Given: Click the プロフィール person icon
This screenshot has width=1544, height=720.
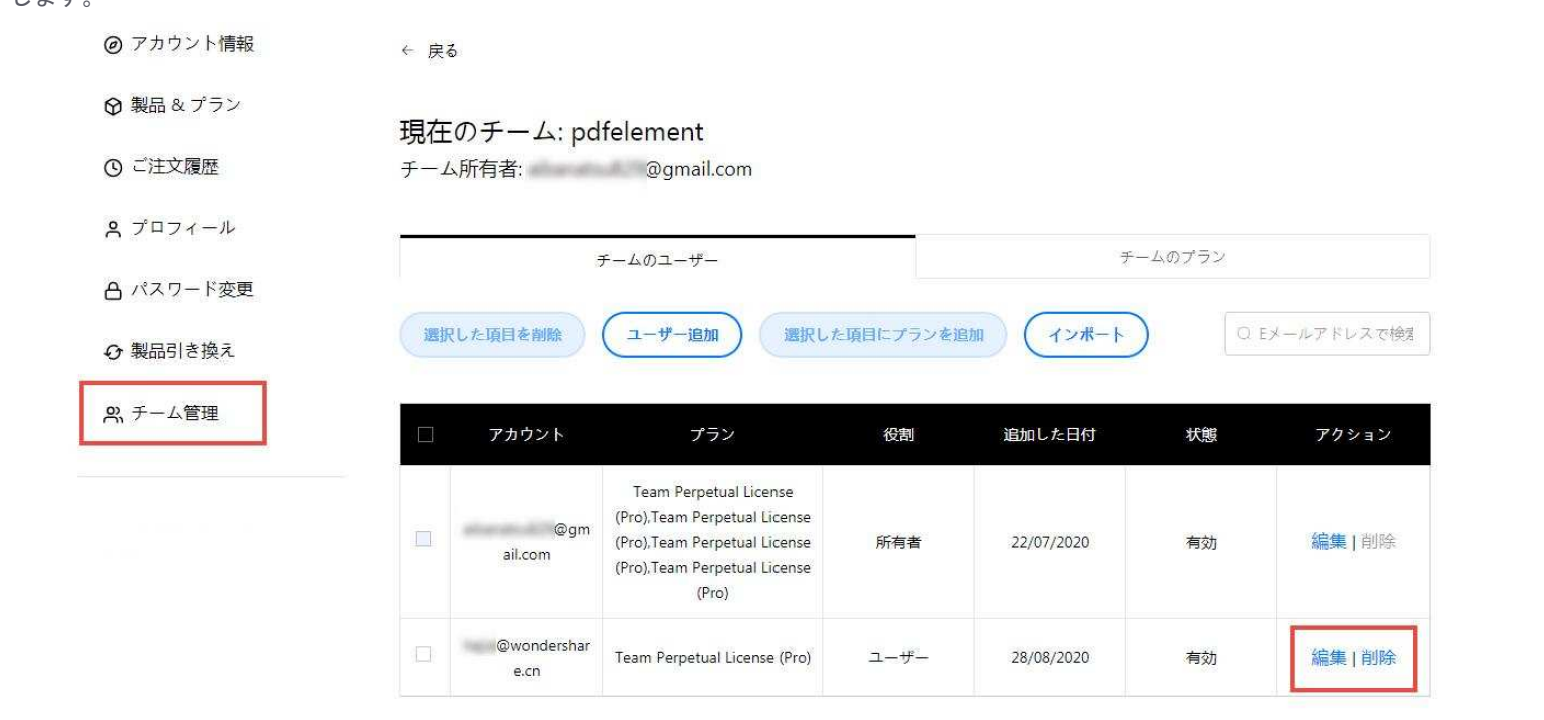Looking at the screenshot, I should [x=112, y=229].
